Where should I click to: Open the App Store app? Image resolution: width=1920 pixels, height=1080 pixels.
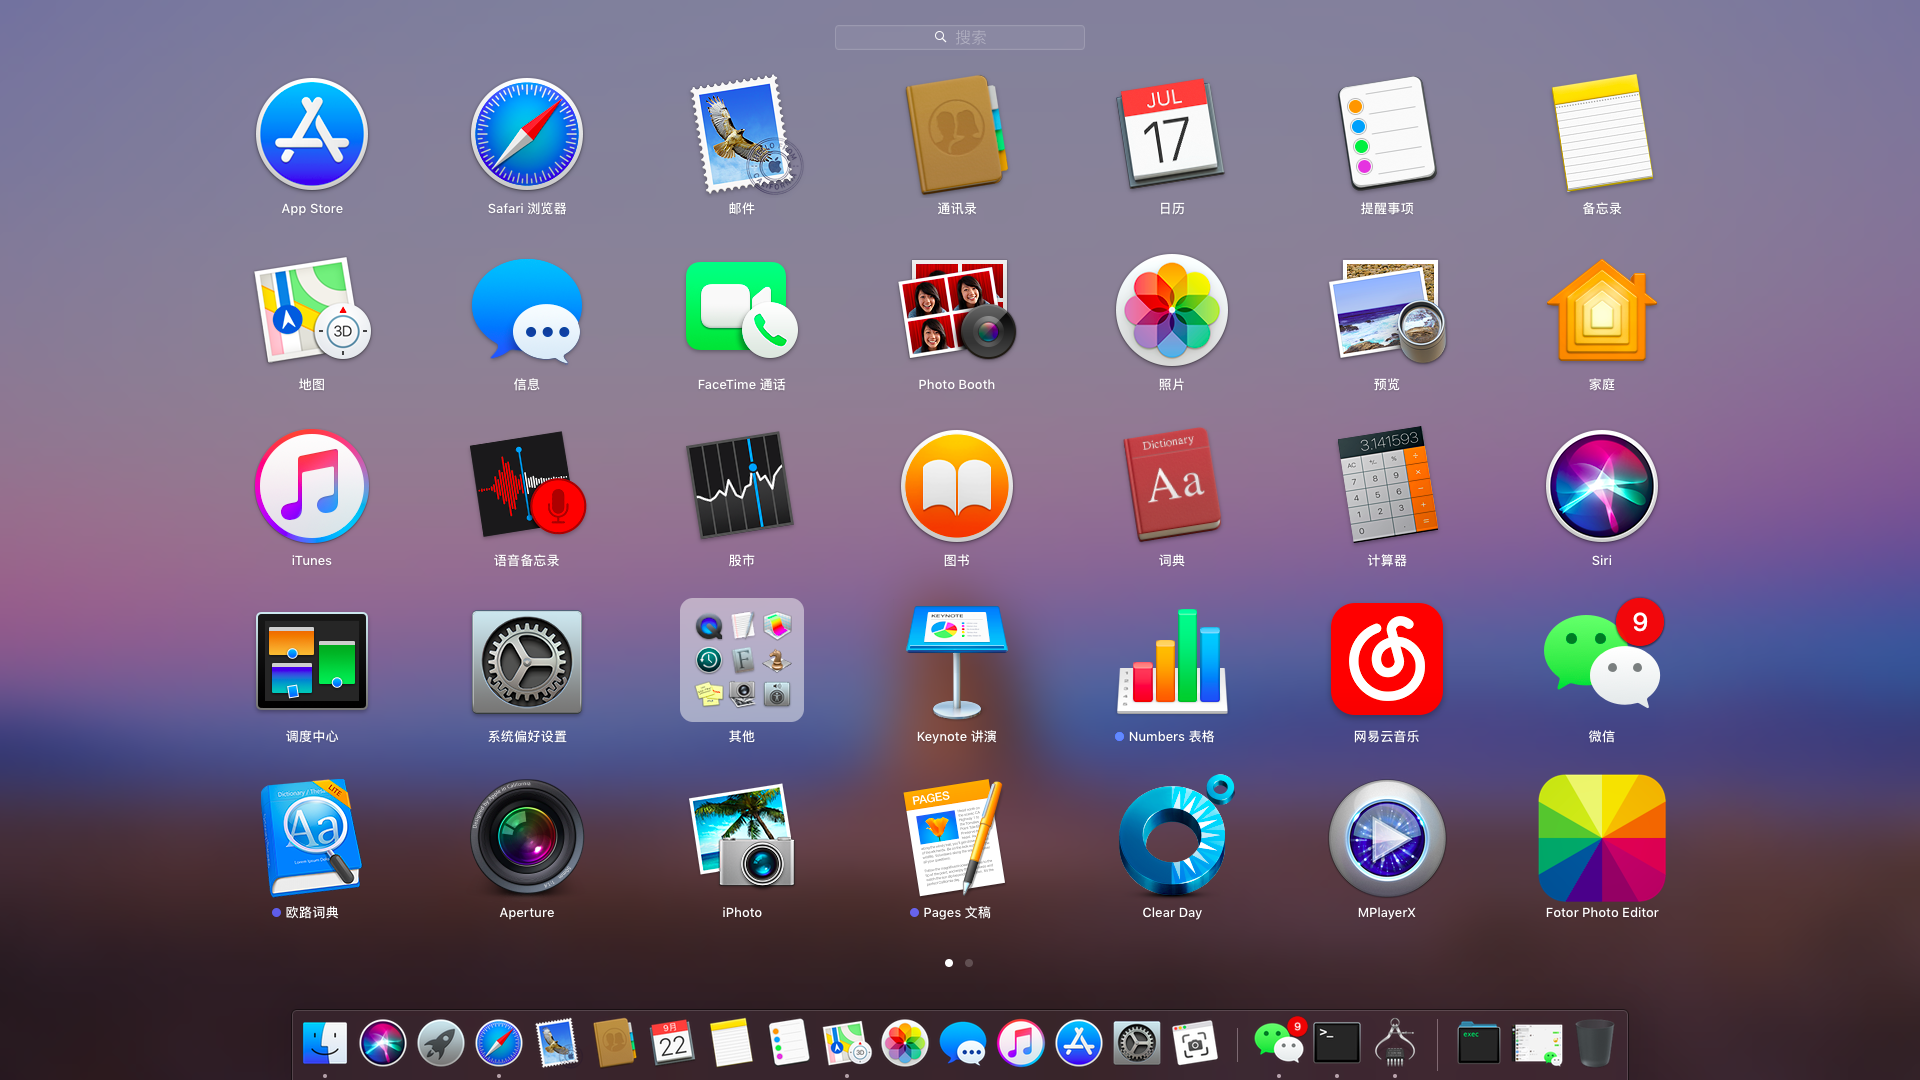click(x=312, y=134)
